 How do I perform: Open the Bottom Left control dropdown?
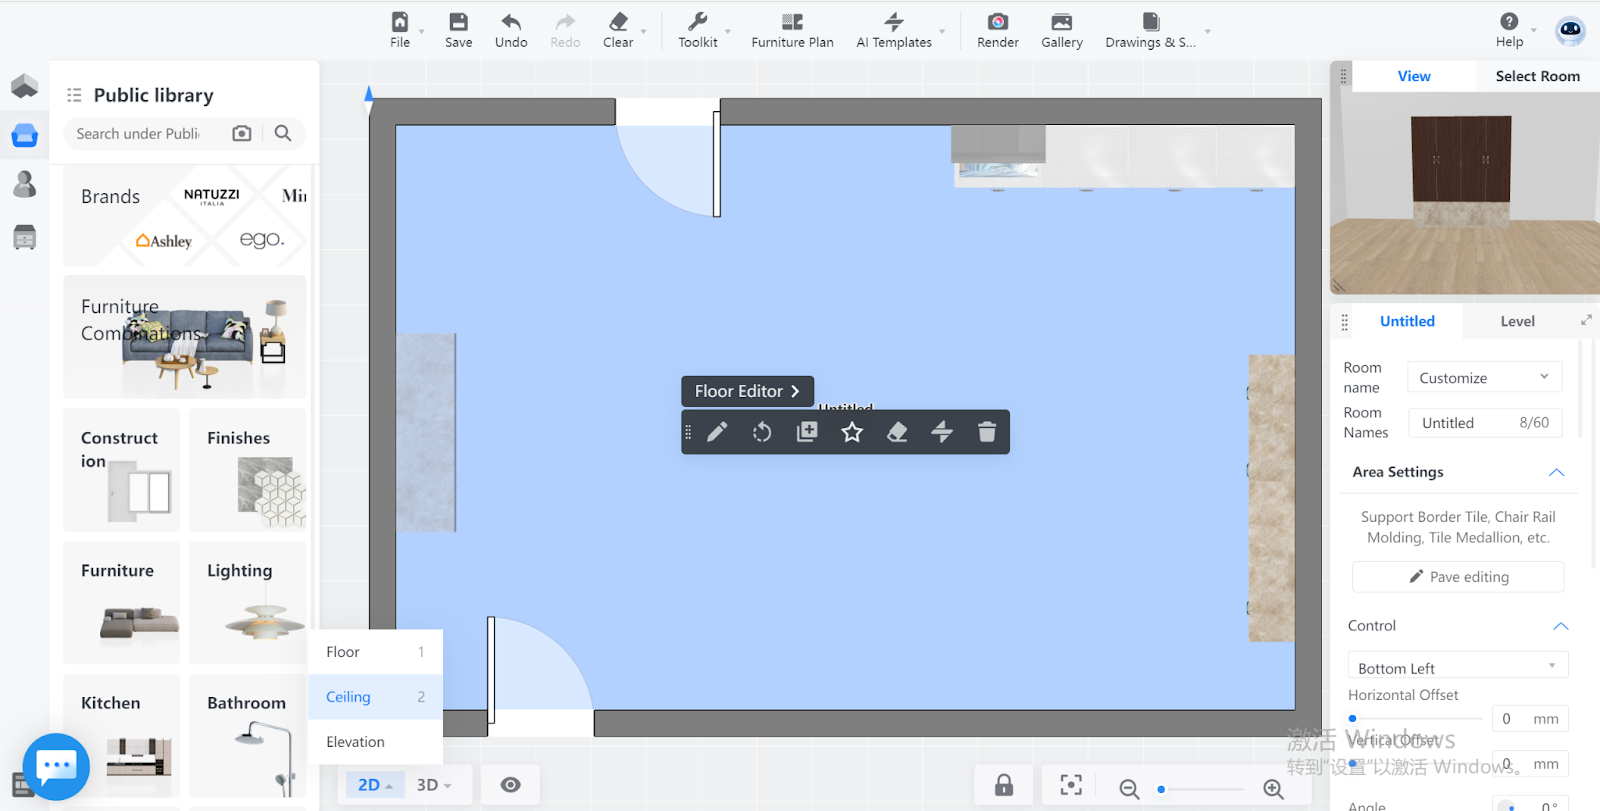tap(1457, 668)
